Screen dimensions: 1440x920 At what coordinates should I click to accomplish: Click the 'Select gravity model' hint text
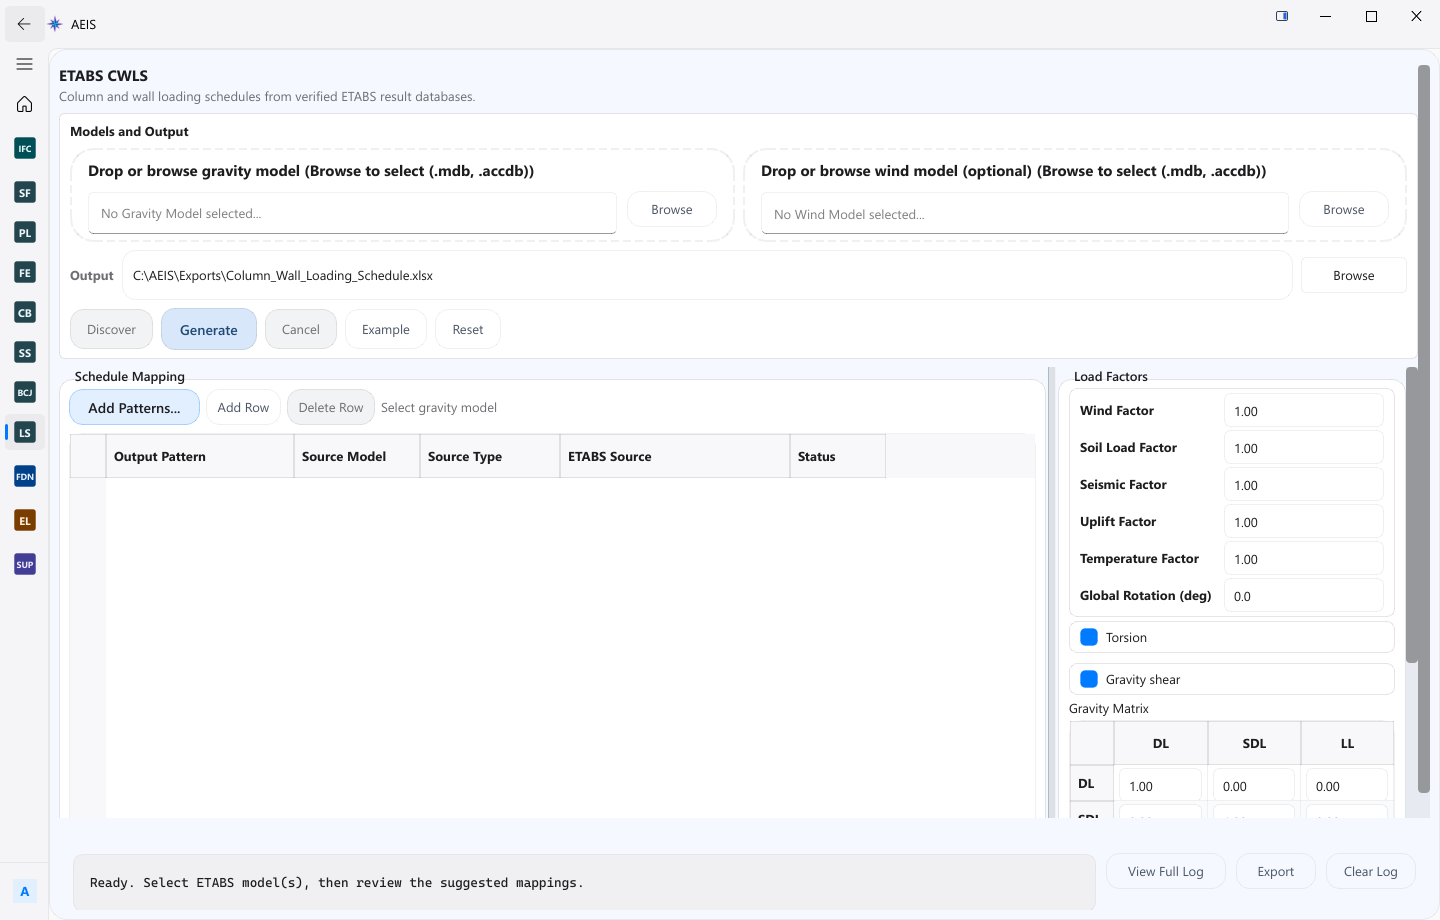pyautogui.click(x=439, y=407)
